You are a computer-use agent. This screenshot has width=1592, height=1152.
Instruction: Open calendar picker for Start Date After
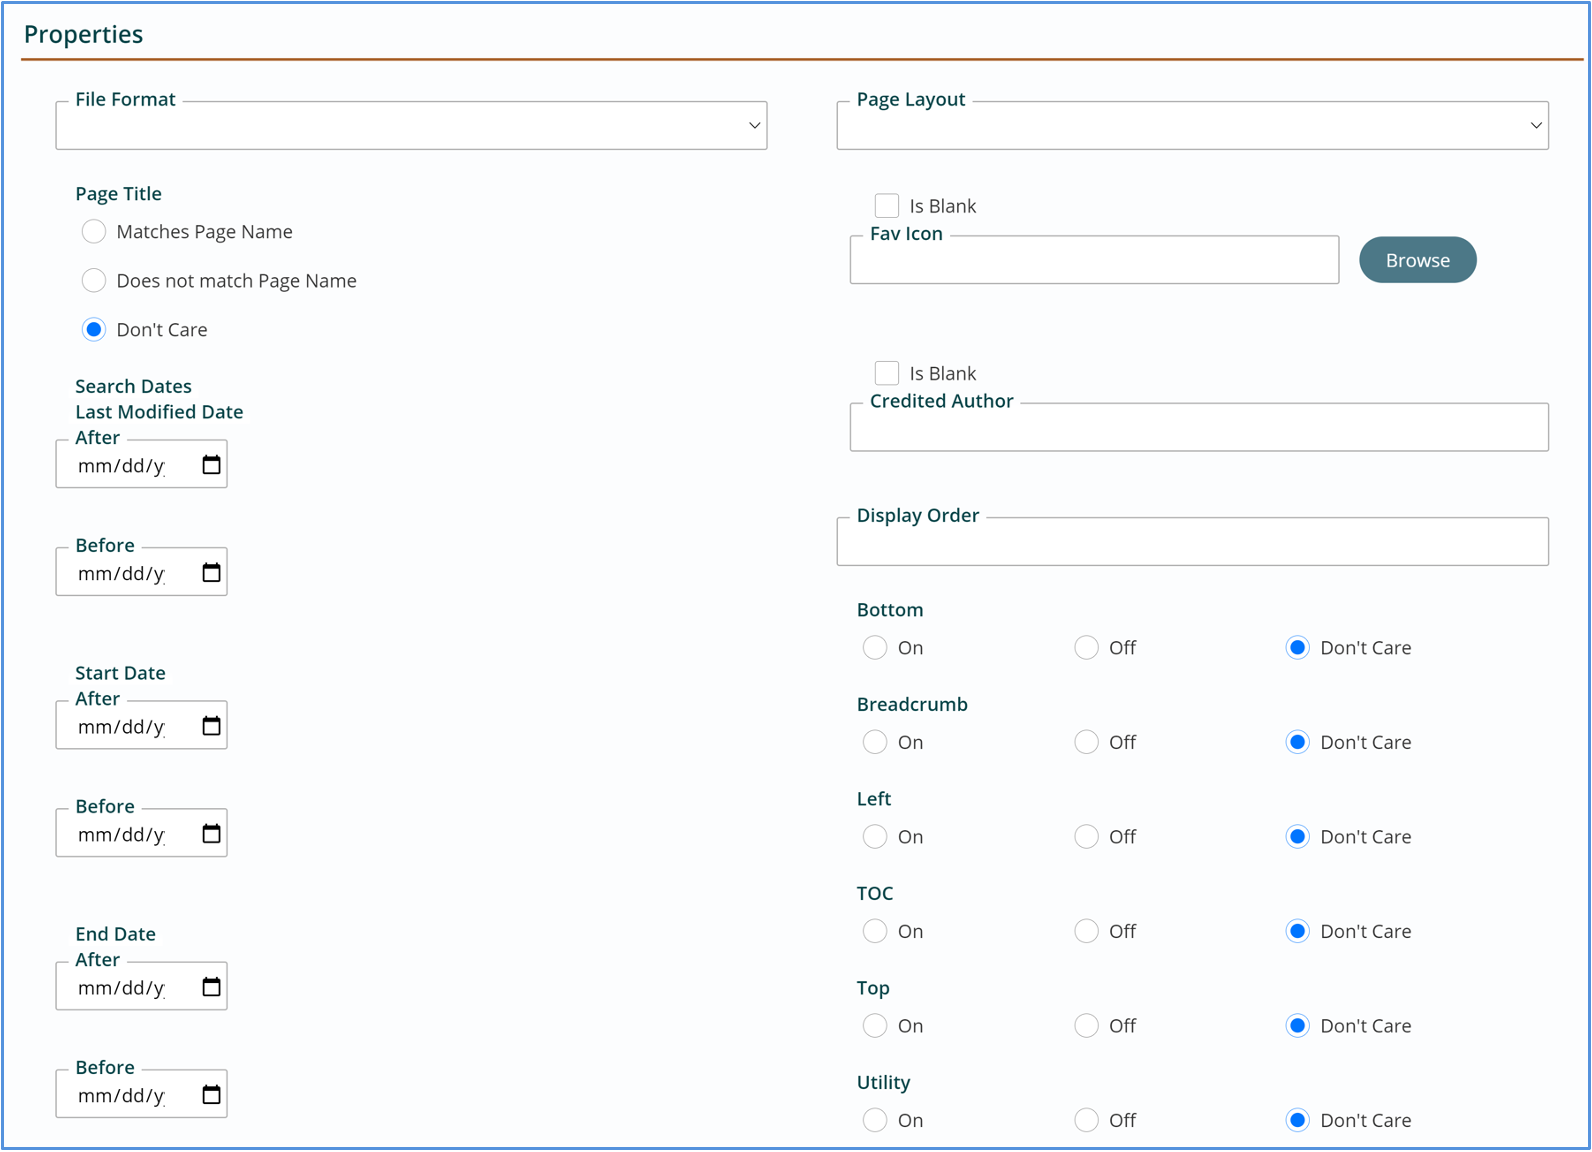click(x=211, y=726)
